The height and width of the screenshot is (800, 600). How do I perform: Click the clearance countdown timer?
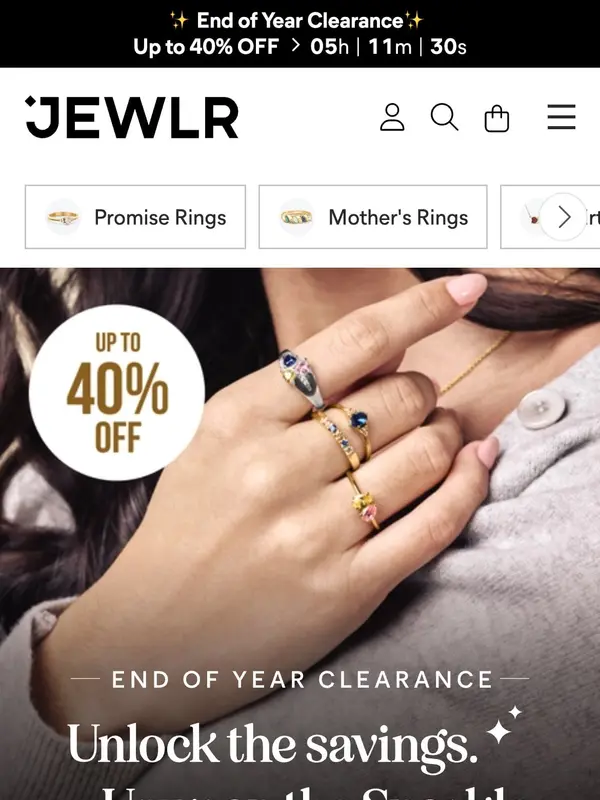point(388,47)
